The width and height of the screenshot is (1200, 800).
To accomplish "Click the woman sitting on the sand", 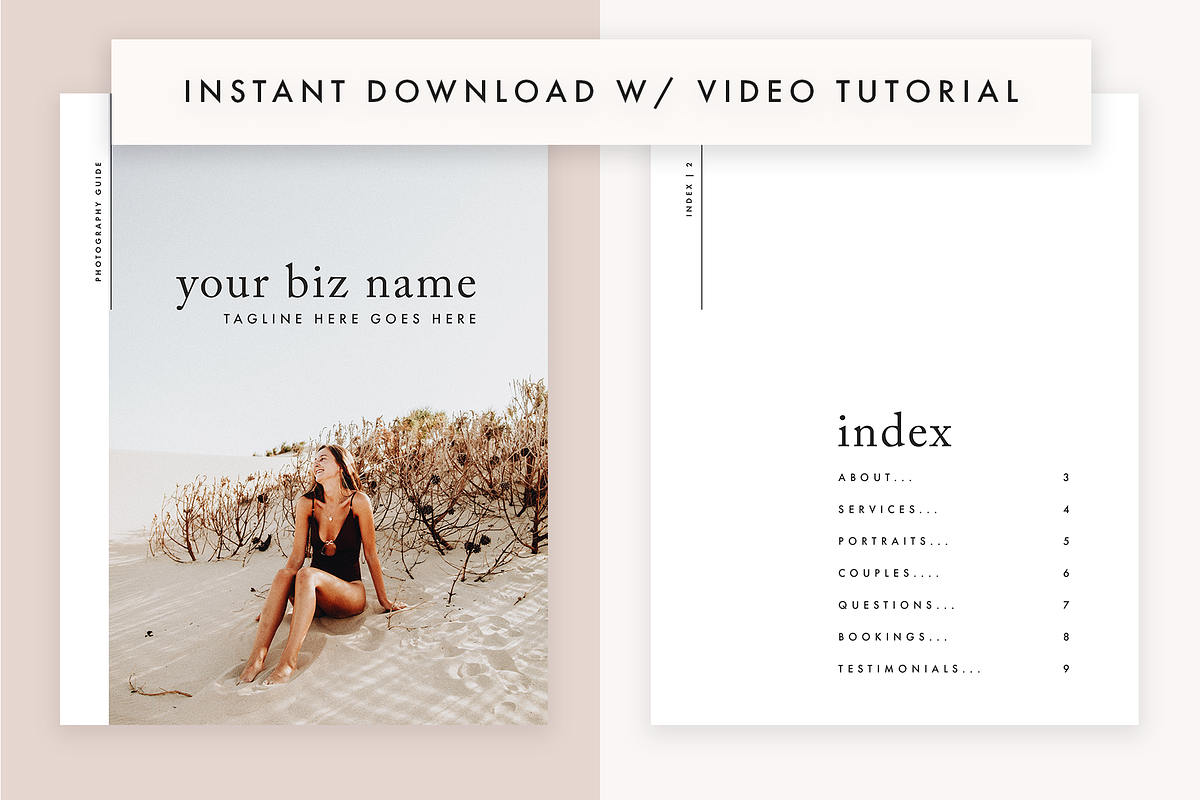I will (x=322, y=565).
